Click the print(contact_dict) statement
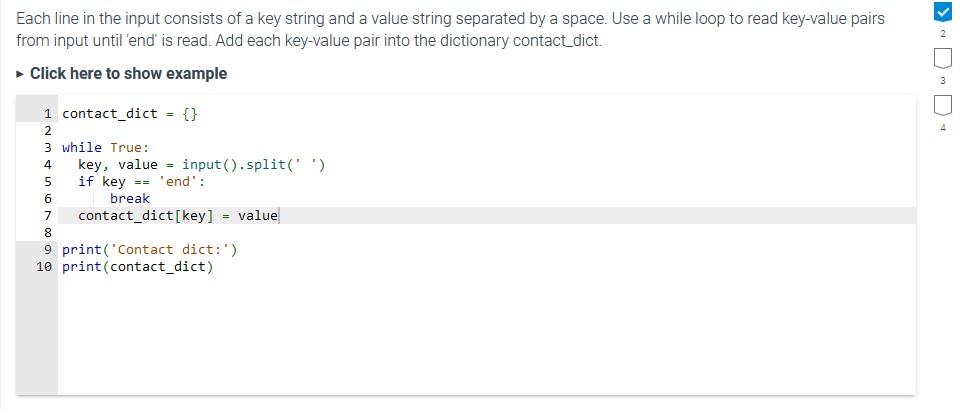 [138, 267]
